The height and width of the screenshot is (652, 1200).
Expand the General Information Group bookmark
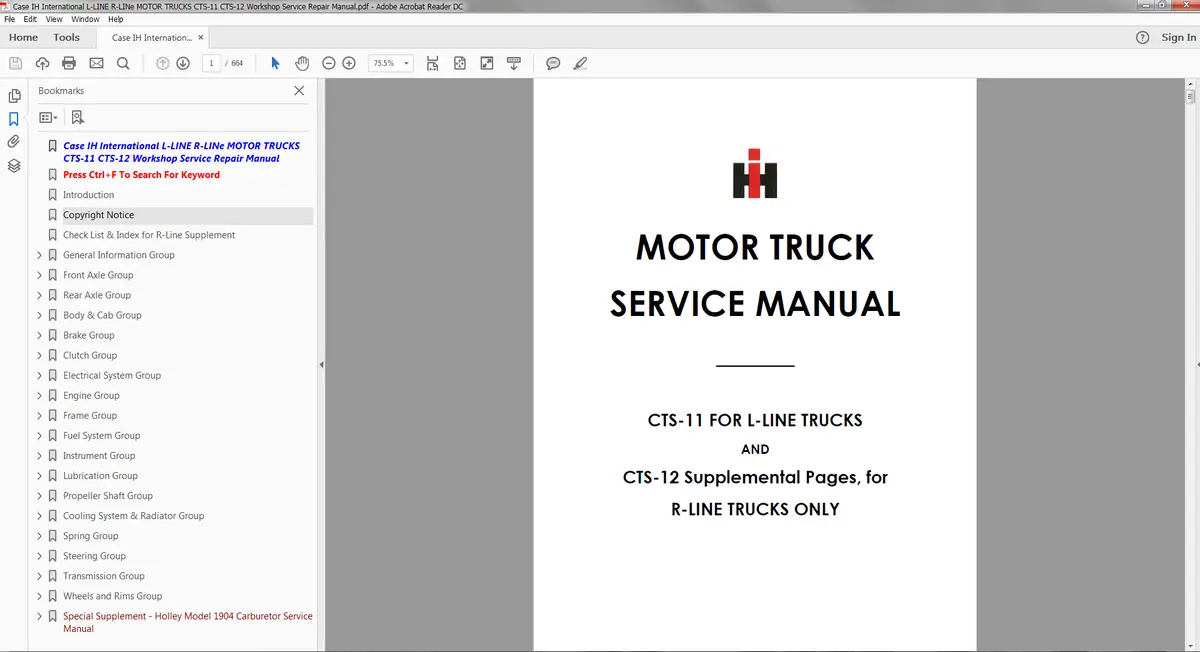tap(40, 255)
